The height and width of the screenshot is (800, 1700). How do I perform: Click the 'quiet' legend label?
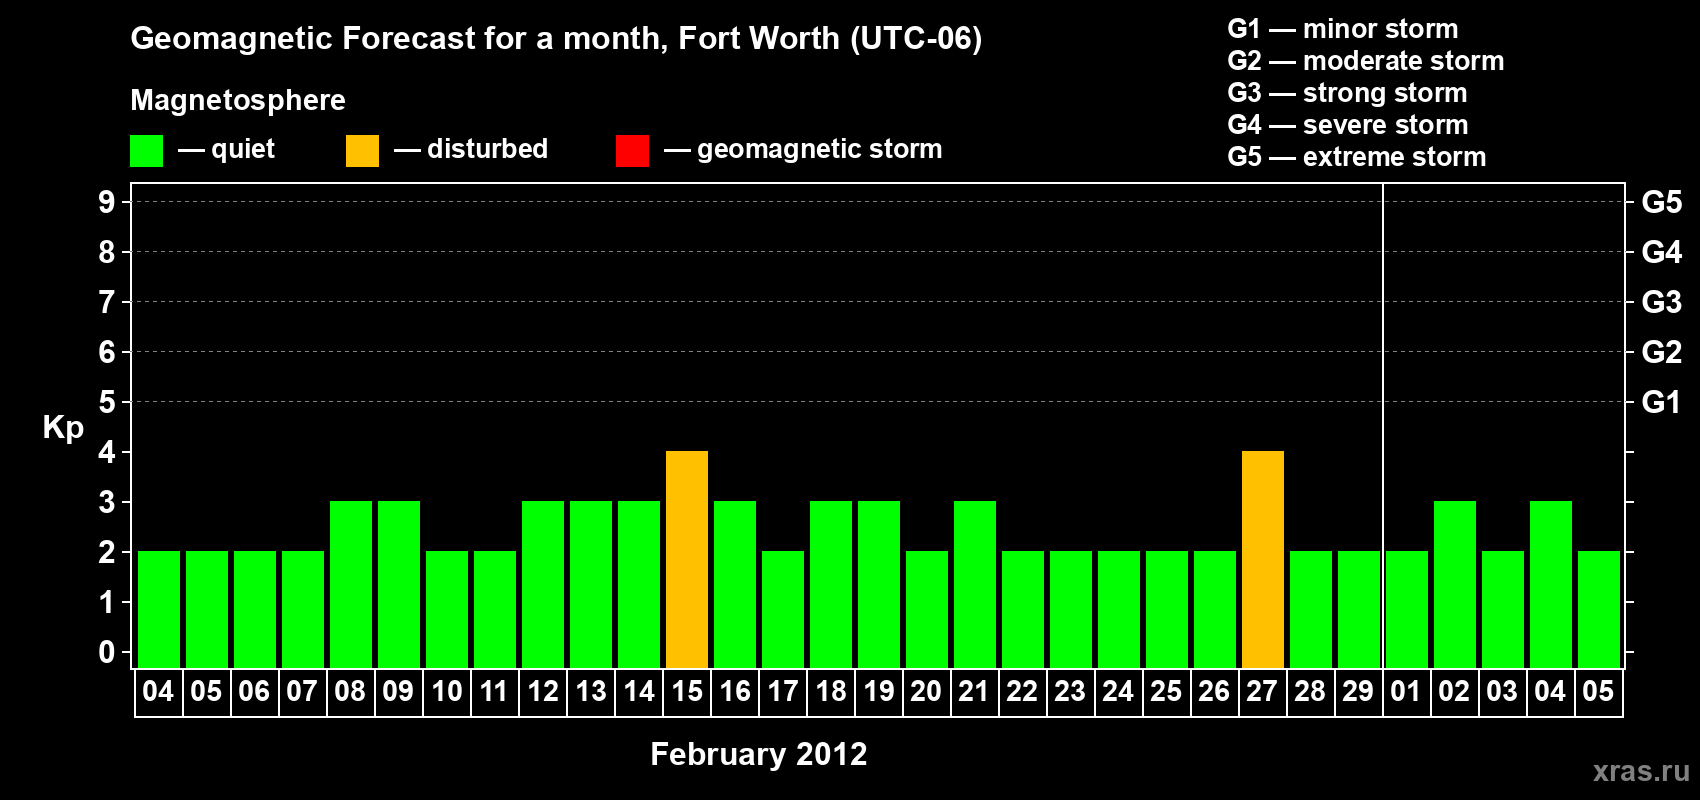tap(243, 149)
